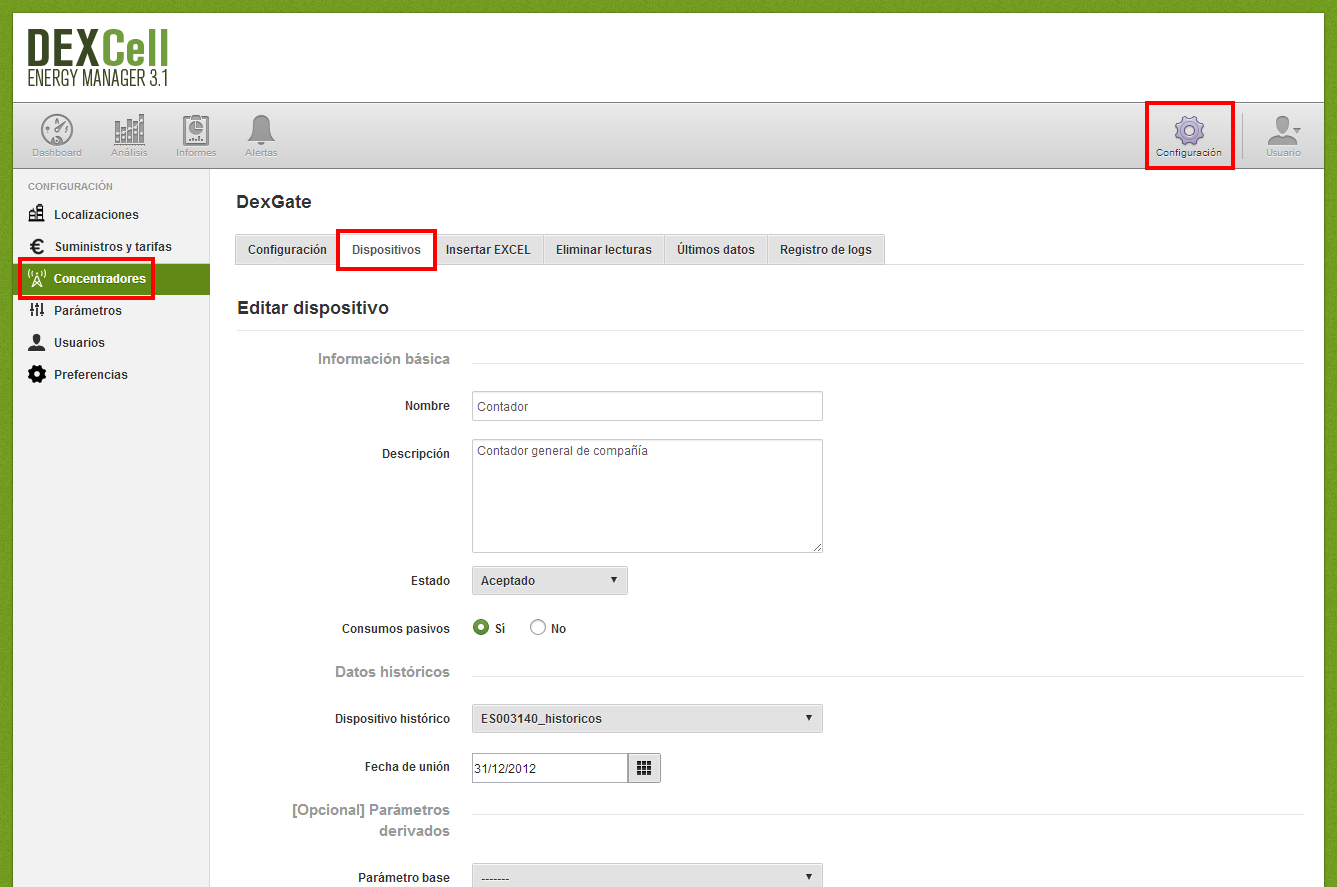Switch to the Configuración tab of DexGate
The width and height of the screenshot is (1337, 887).
click(x=287, y=249)
